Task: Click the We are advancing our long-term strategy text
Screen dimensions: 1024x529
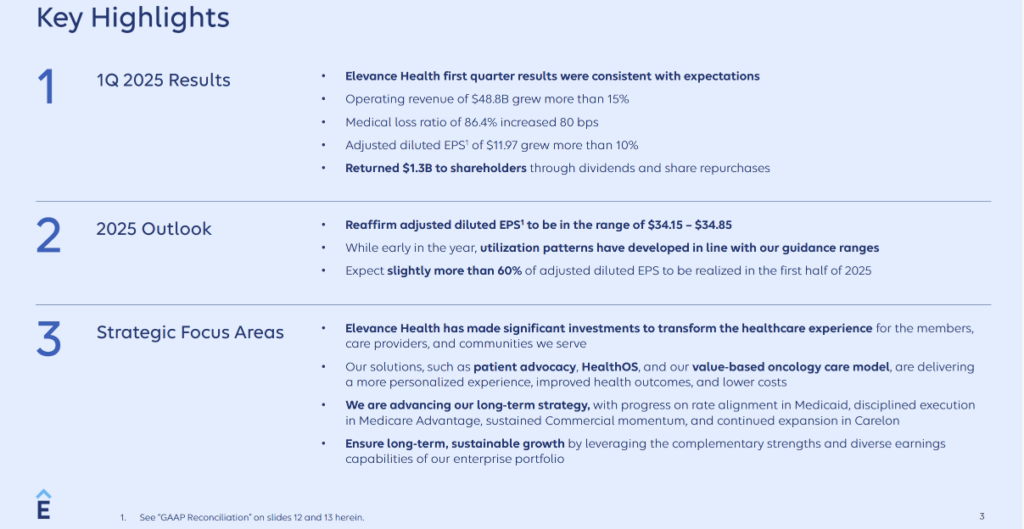Action: click(468, 405)
